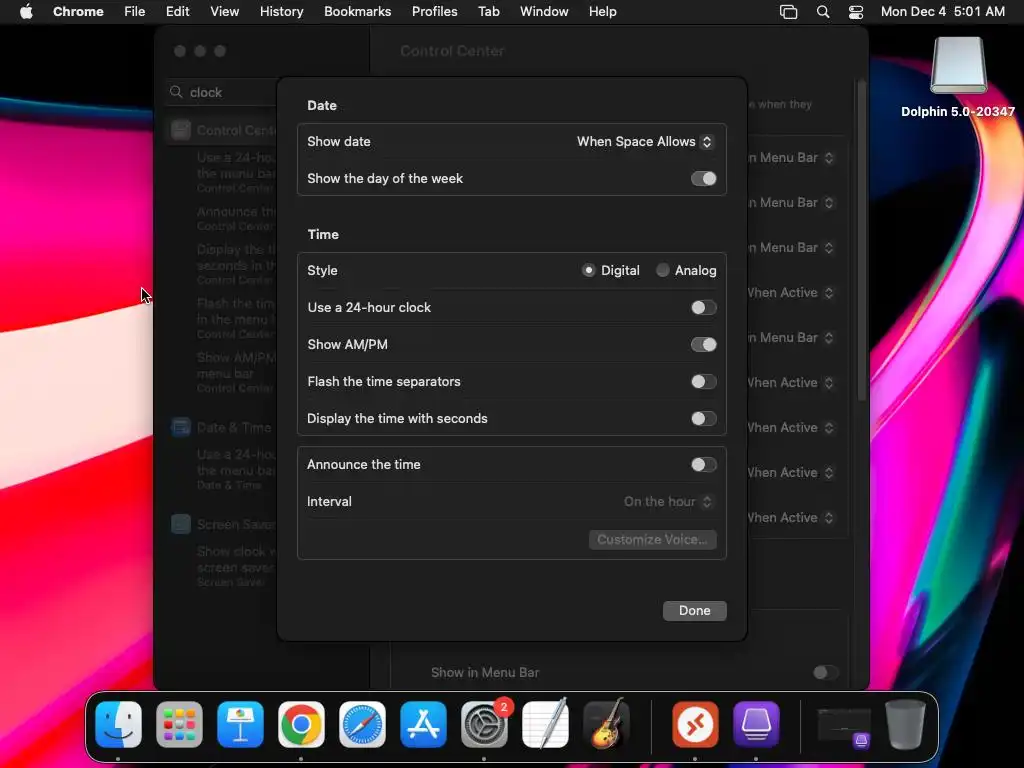Image resolution: width=1024 pixels, height=768 pixels.
Task: Open System Settings from the Dock
Action: pos(485,724)
